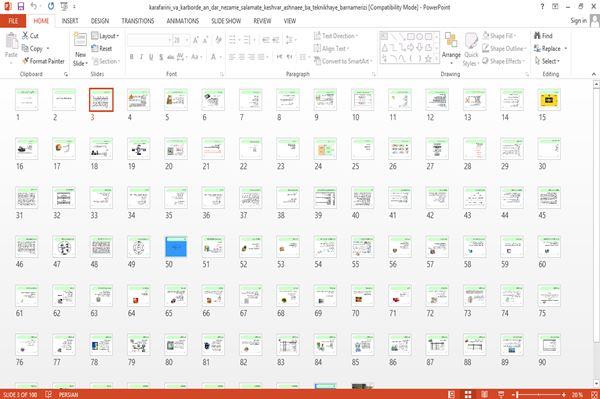Switch to Reading View icon

coord(484,394)
